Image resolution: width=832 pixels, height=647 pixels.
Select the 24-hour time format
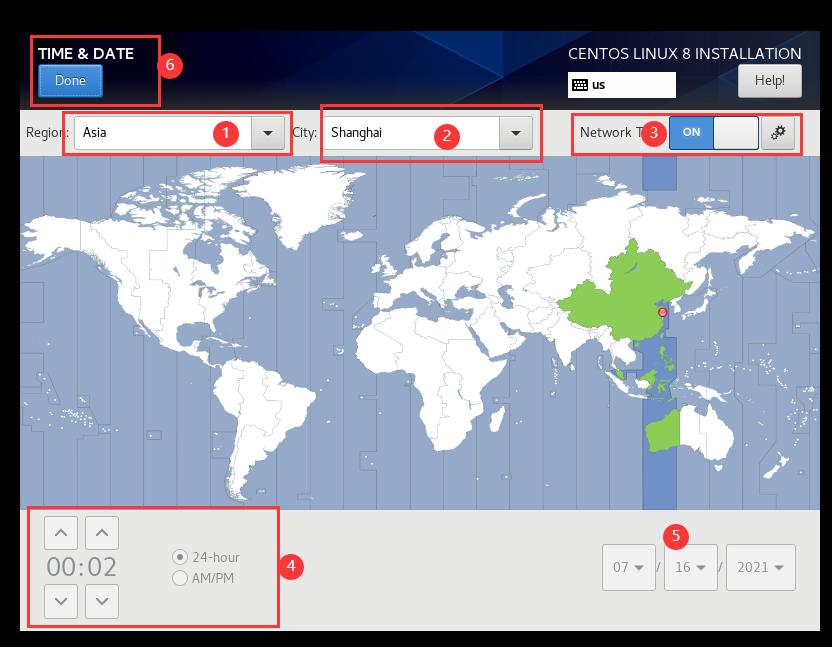click(180, 559)
